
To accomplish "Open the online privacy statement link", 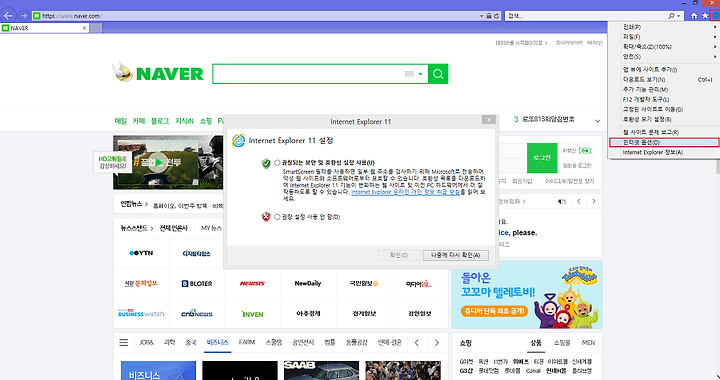I will click(x=405, y=192).
